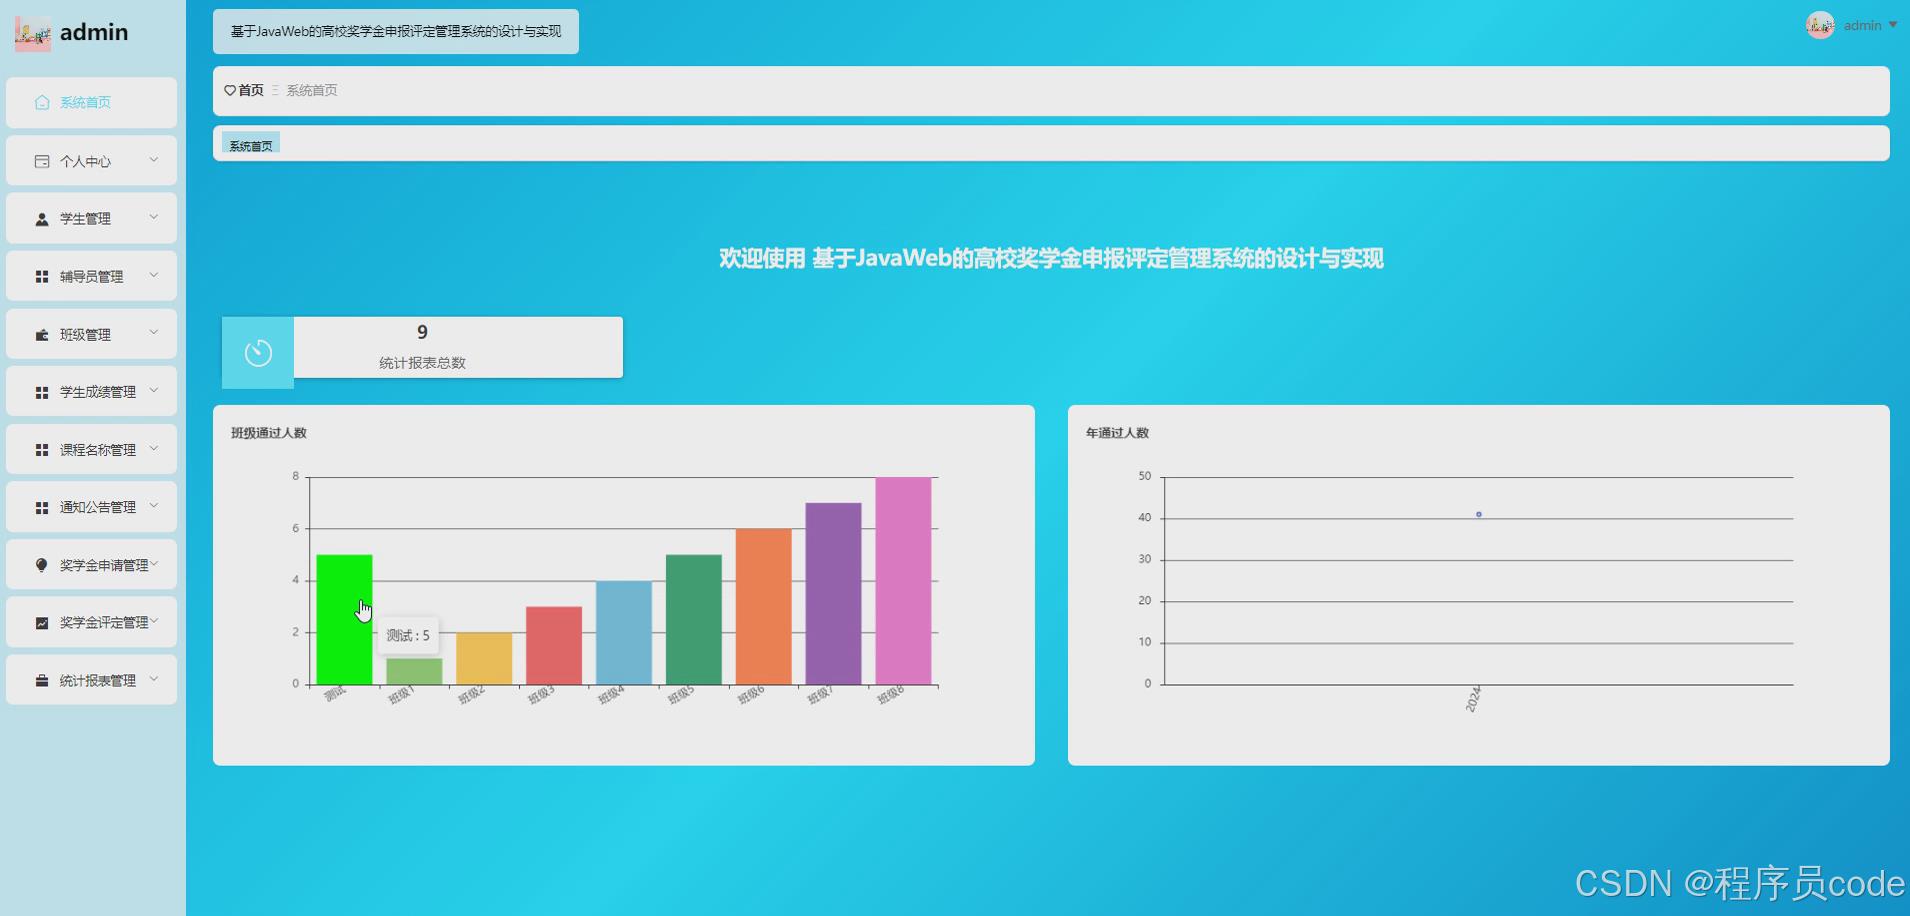Click the 系统首页 breadcrumb text
This screenshot has width=1910, height=916.
(312, 90)
